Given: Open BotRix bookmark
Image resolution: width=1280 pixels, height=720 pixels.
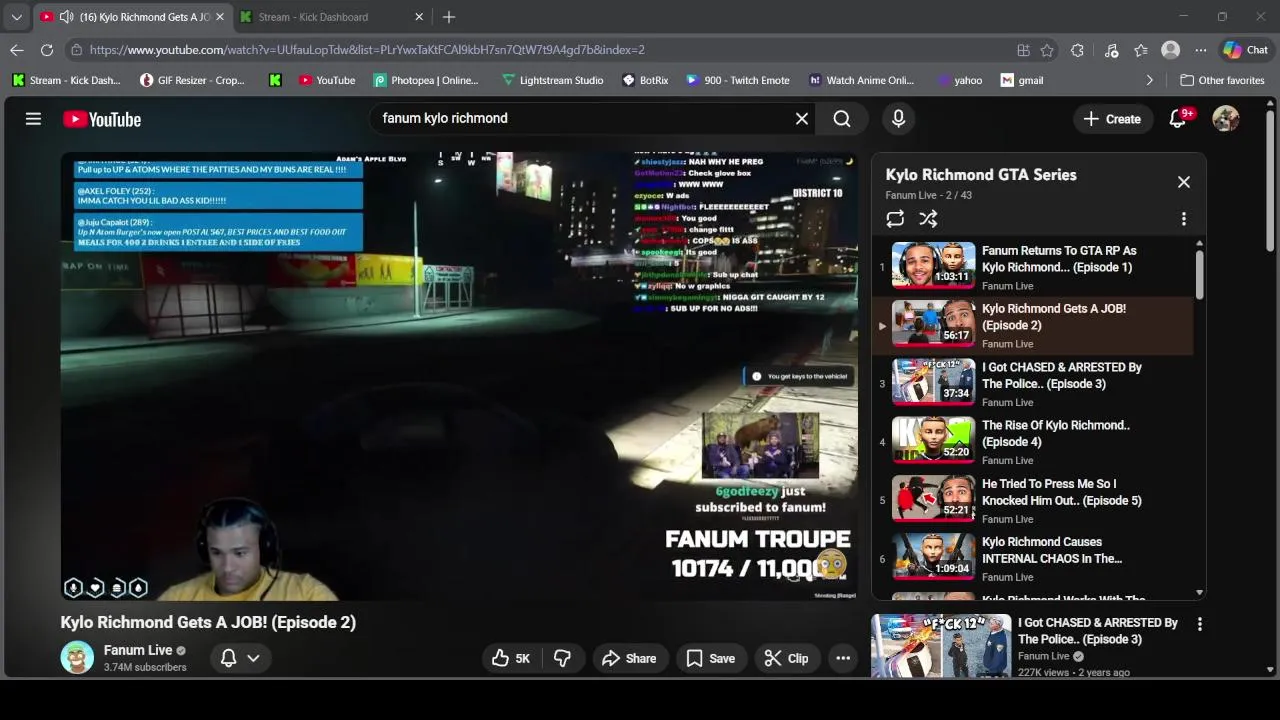Looking at the screenshot, I should click(x=645, y=80).
